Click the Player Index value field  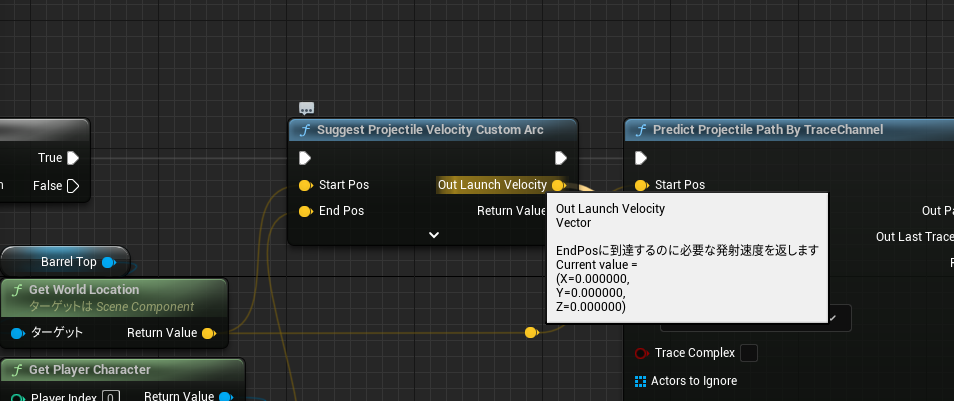(x=110, y=397)
